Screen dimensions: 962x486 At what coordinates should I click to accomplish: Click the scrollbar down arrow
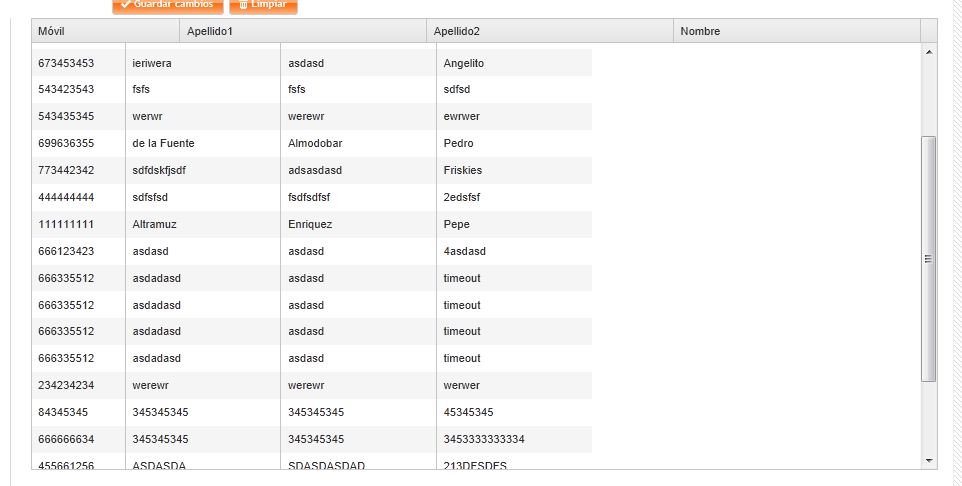tap(929, 460)
